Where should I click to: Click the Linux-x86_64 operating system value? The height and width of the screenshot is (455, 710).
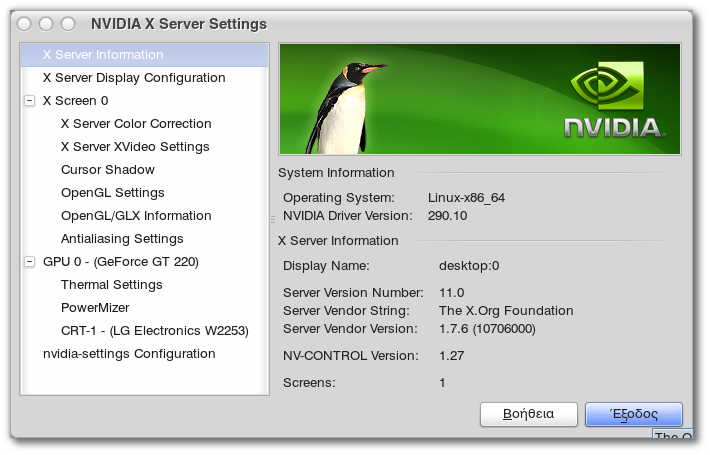pos(466,198)
